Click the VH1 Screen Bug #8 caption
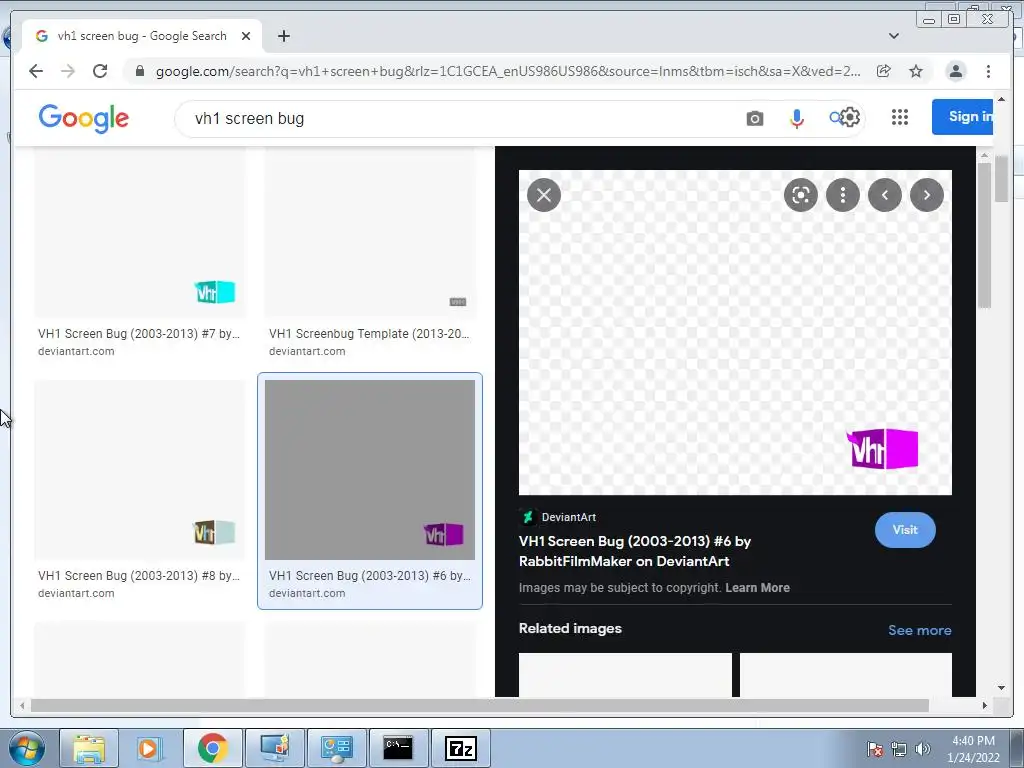This screenshot has height=768, width=1024. click(139, 576)
